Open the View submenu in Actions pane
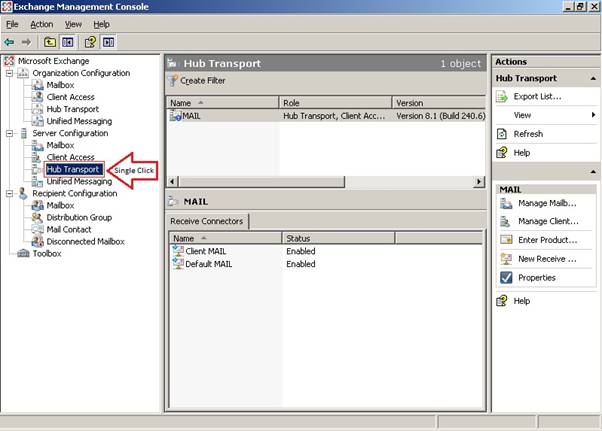 [540, 116]
